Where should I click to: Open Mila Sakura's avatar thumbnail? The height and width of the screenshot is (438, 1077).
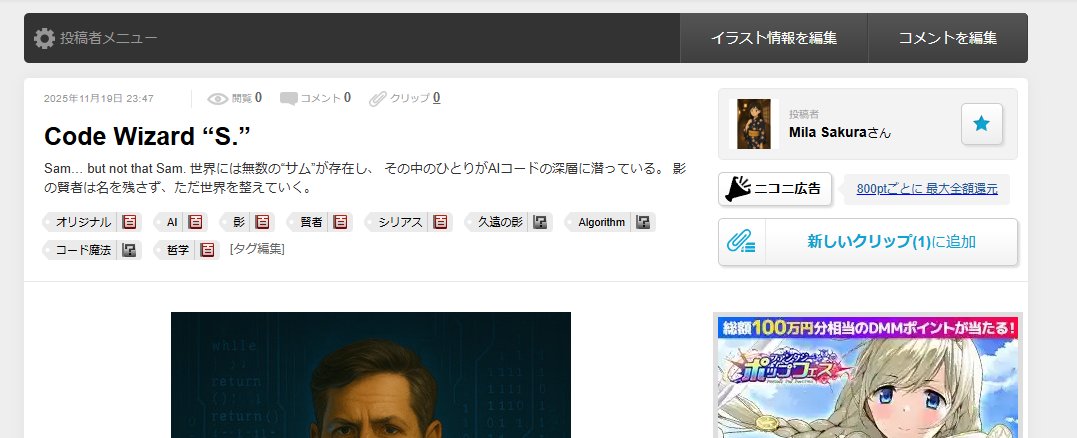753,124
